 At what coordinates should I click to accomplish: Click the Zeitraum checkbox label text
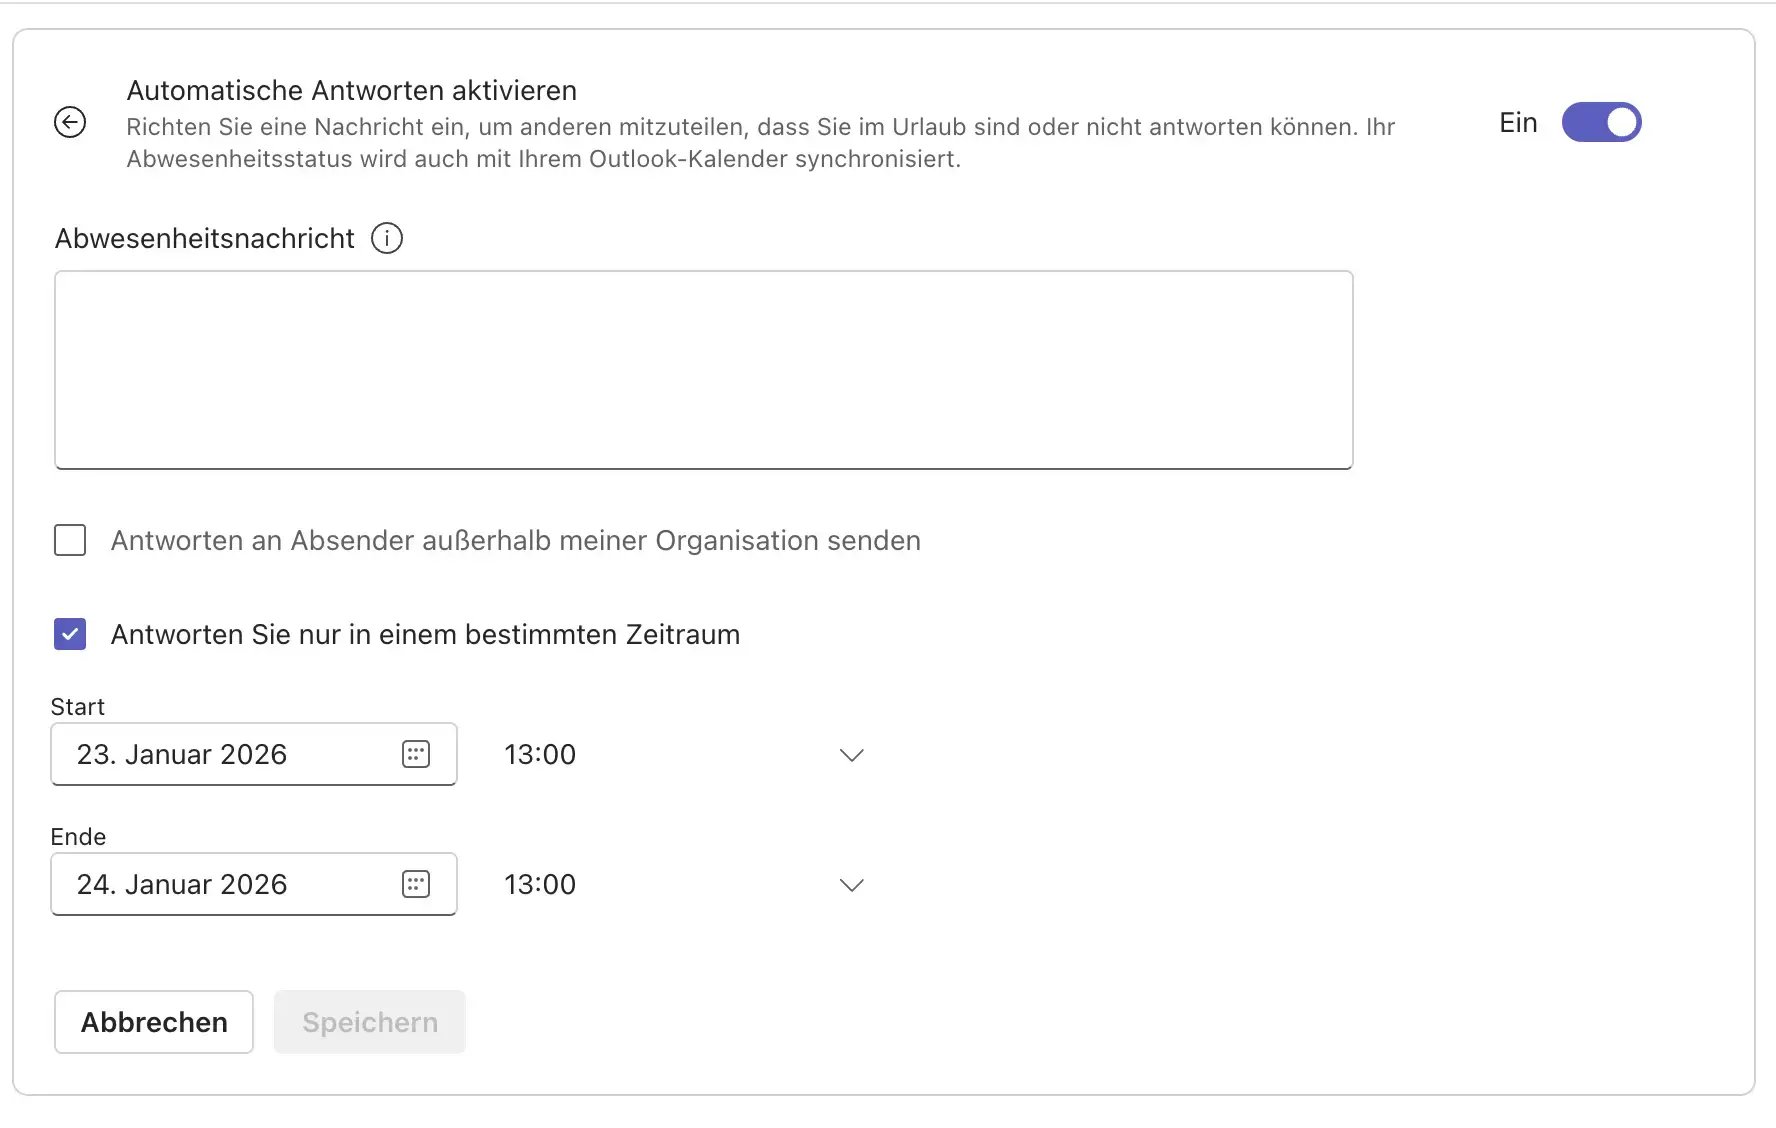coord(425,634)
